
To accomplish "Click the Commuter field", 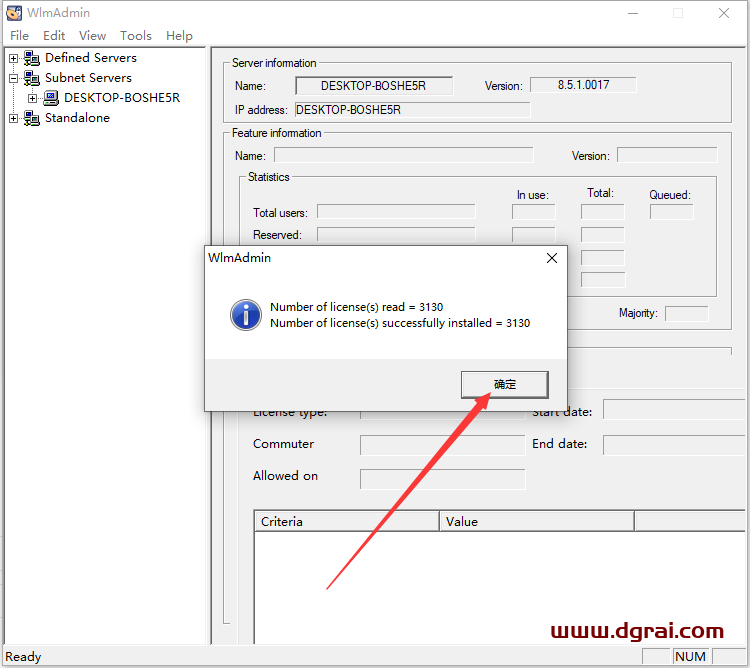I will (442, 445).
